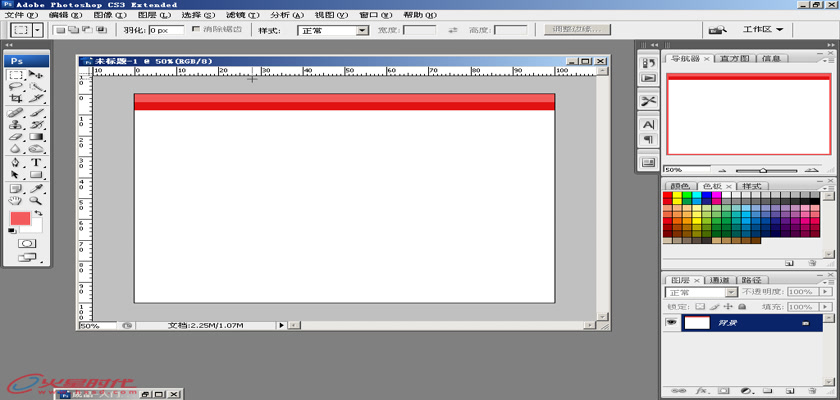Toggle lock transparent pixels in Layers panel
This screenshot has height=400, width=840.
pyautogui.click(x=701, y=306)
